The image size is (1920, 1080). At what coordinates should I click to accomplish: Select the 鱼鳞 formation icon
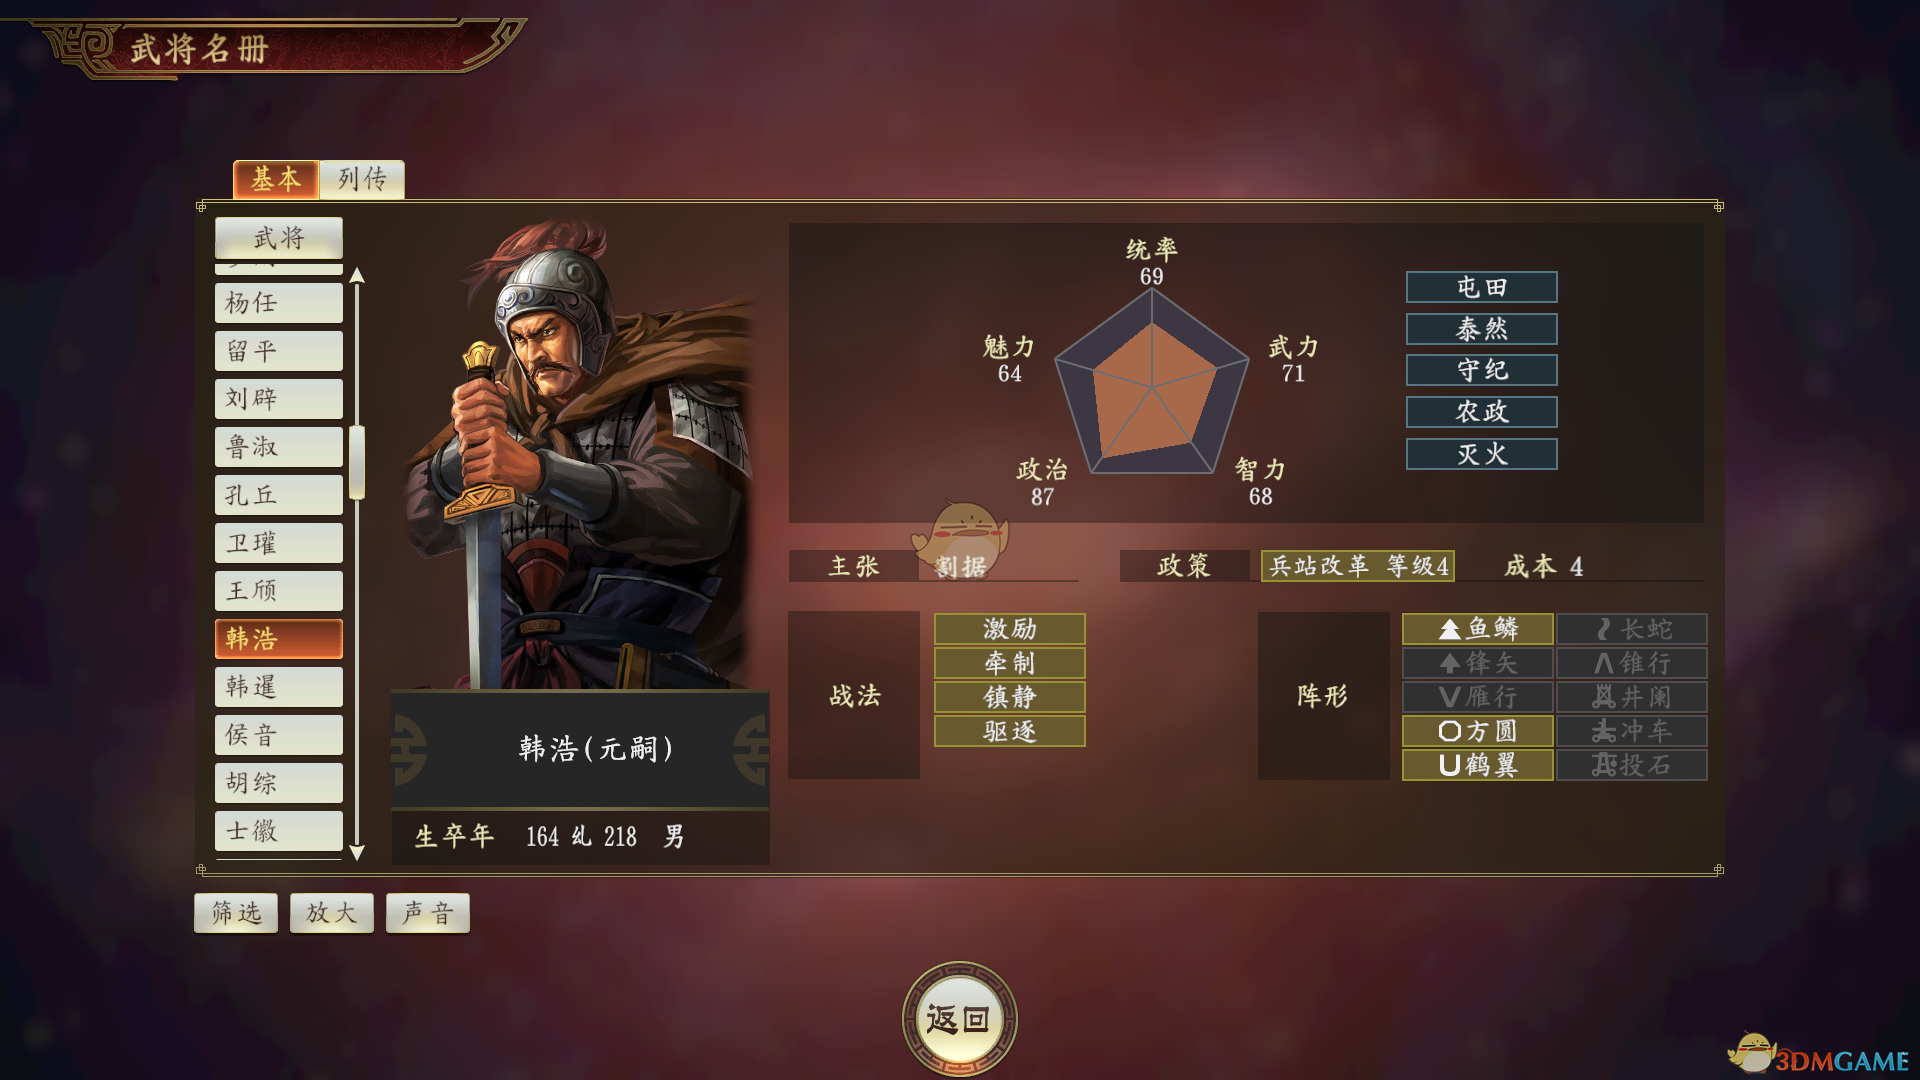click(1477, 629)
